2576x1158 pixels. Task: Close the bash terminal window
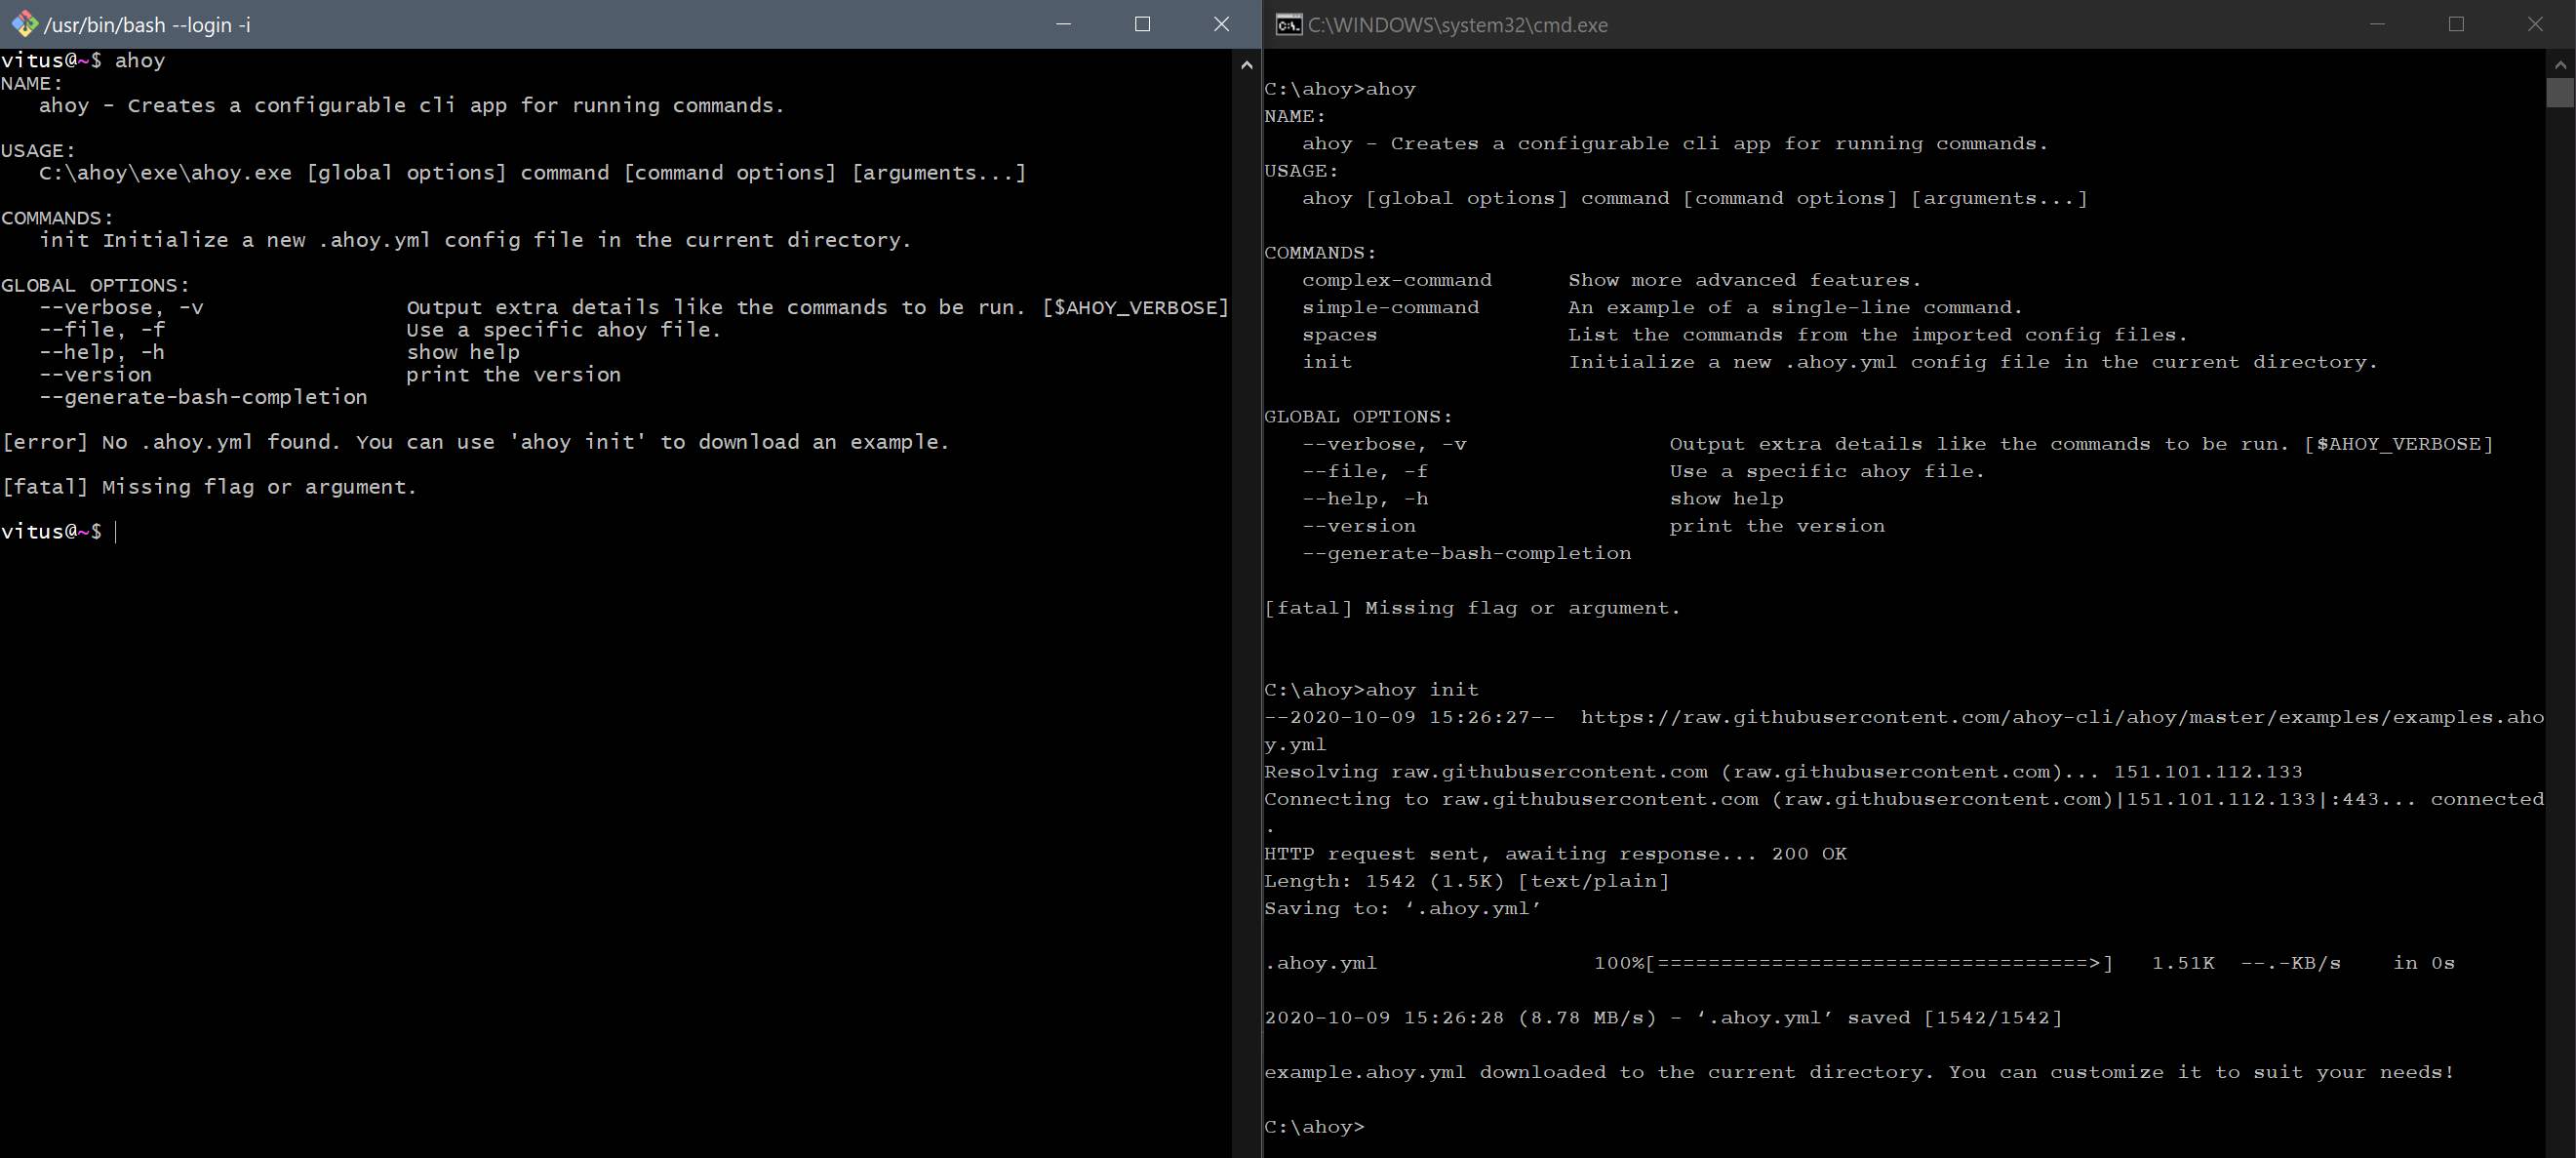1222,24
